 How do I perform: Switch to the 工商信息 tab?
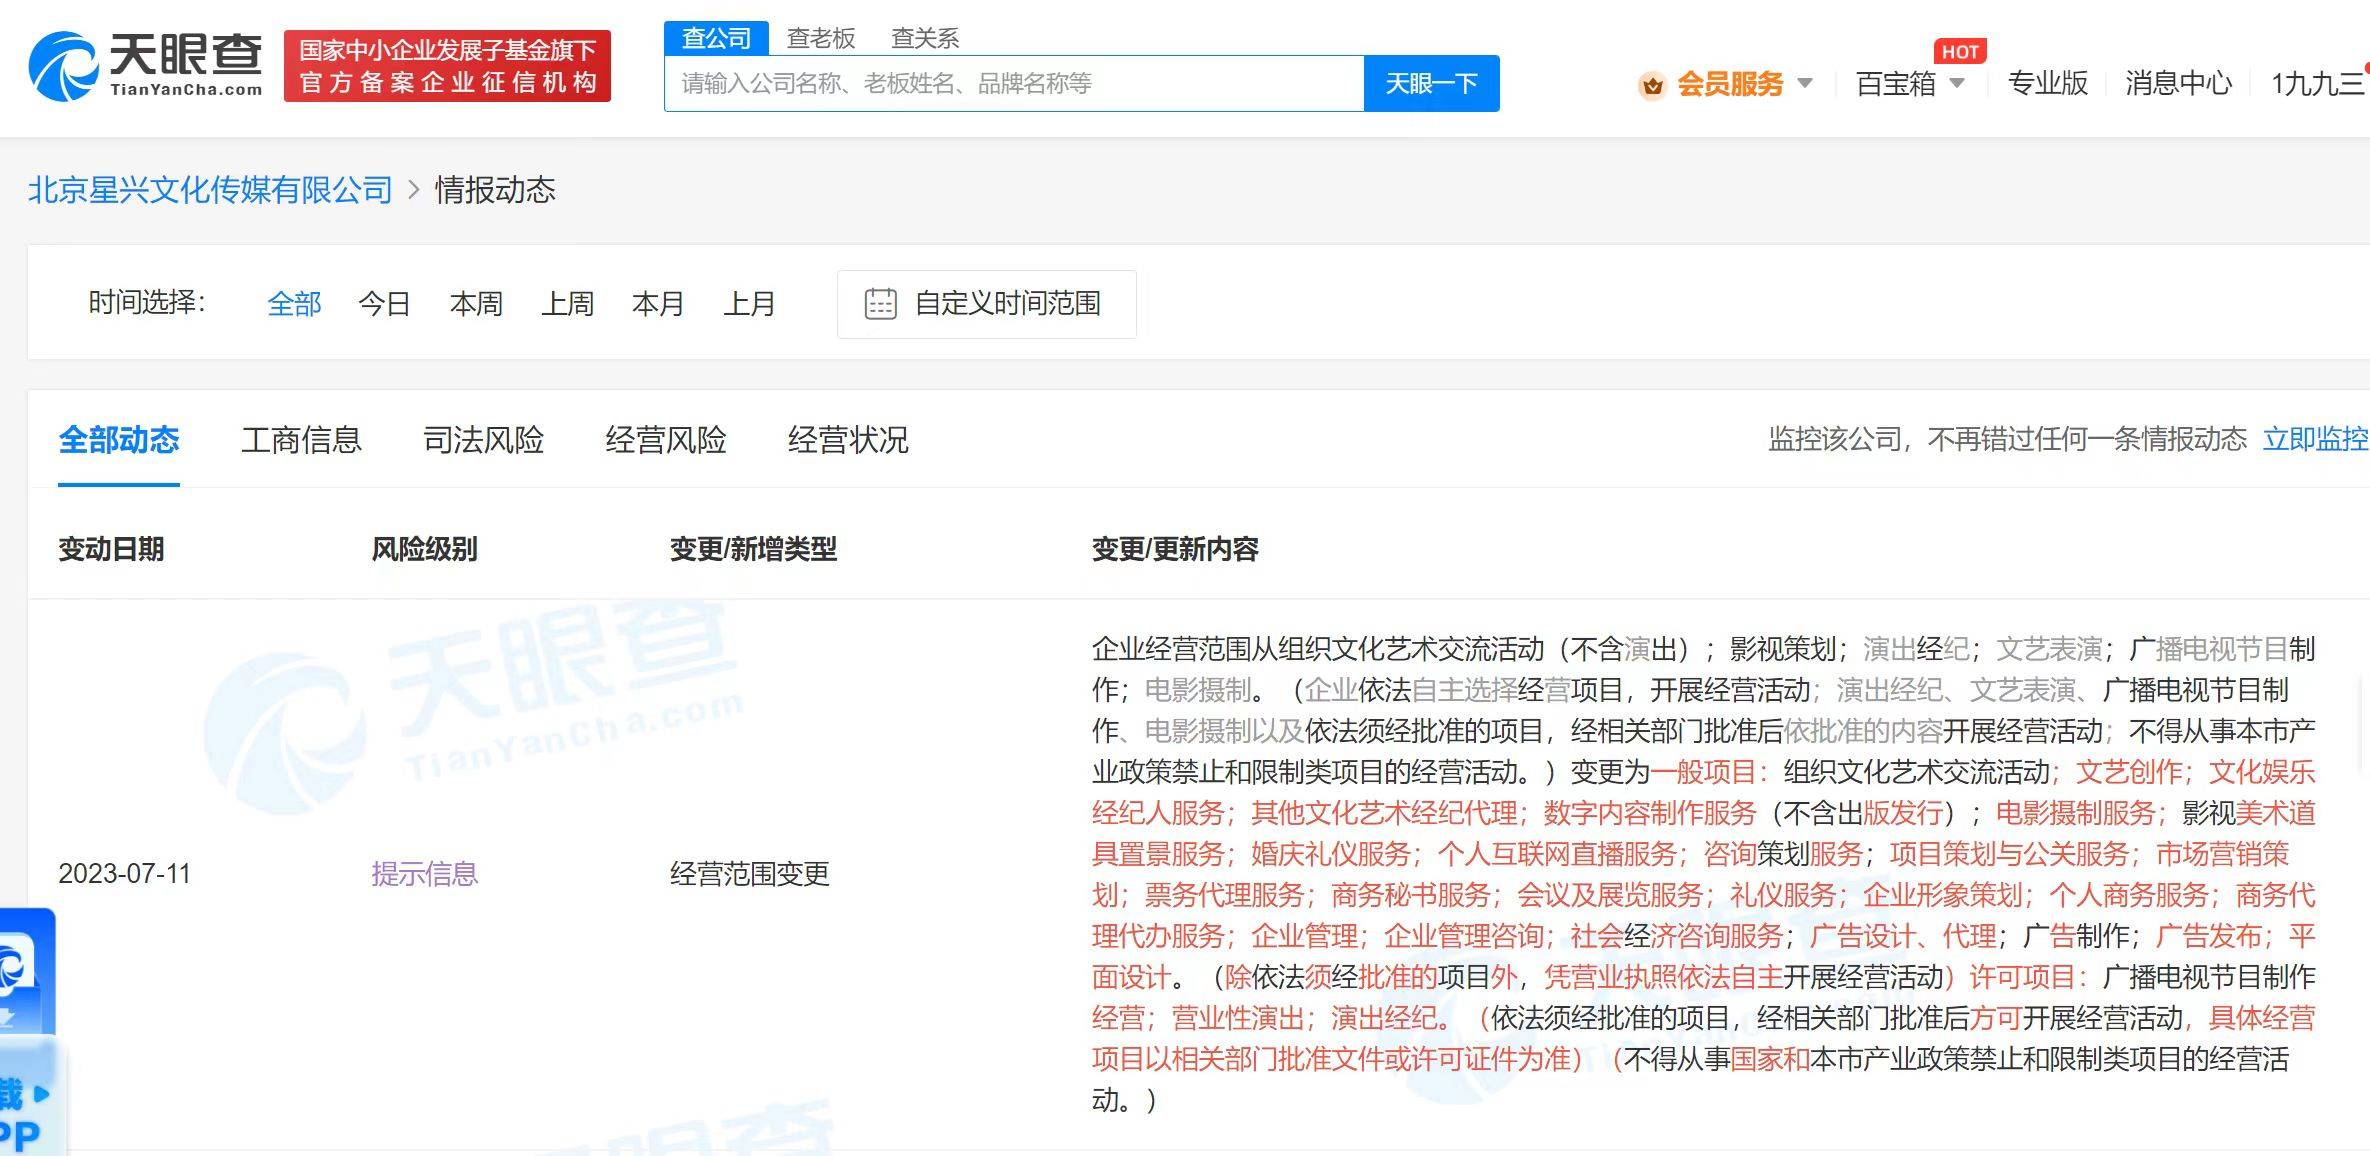coord(301,440)
